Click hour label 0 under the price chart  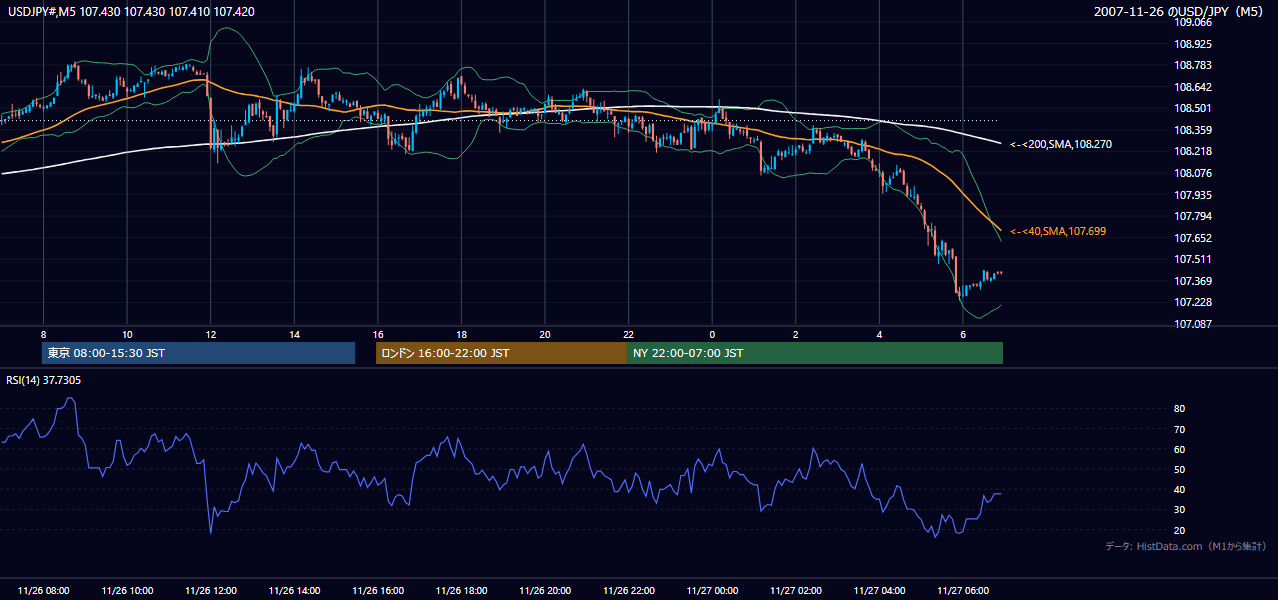712,334
